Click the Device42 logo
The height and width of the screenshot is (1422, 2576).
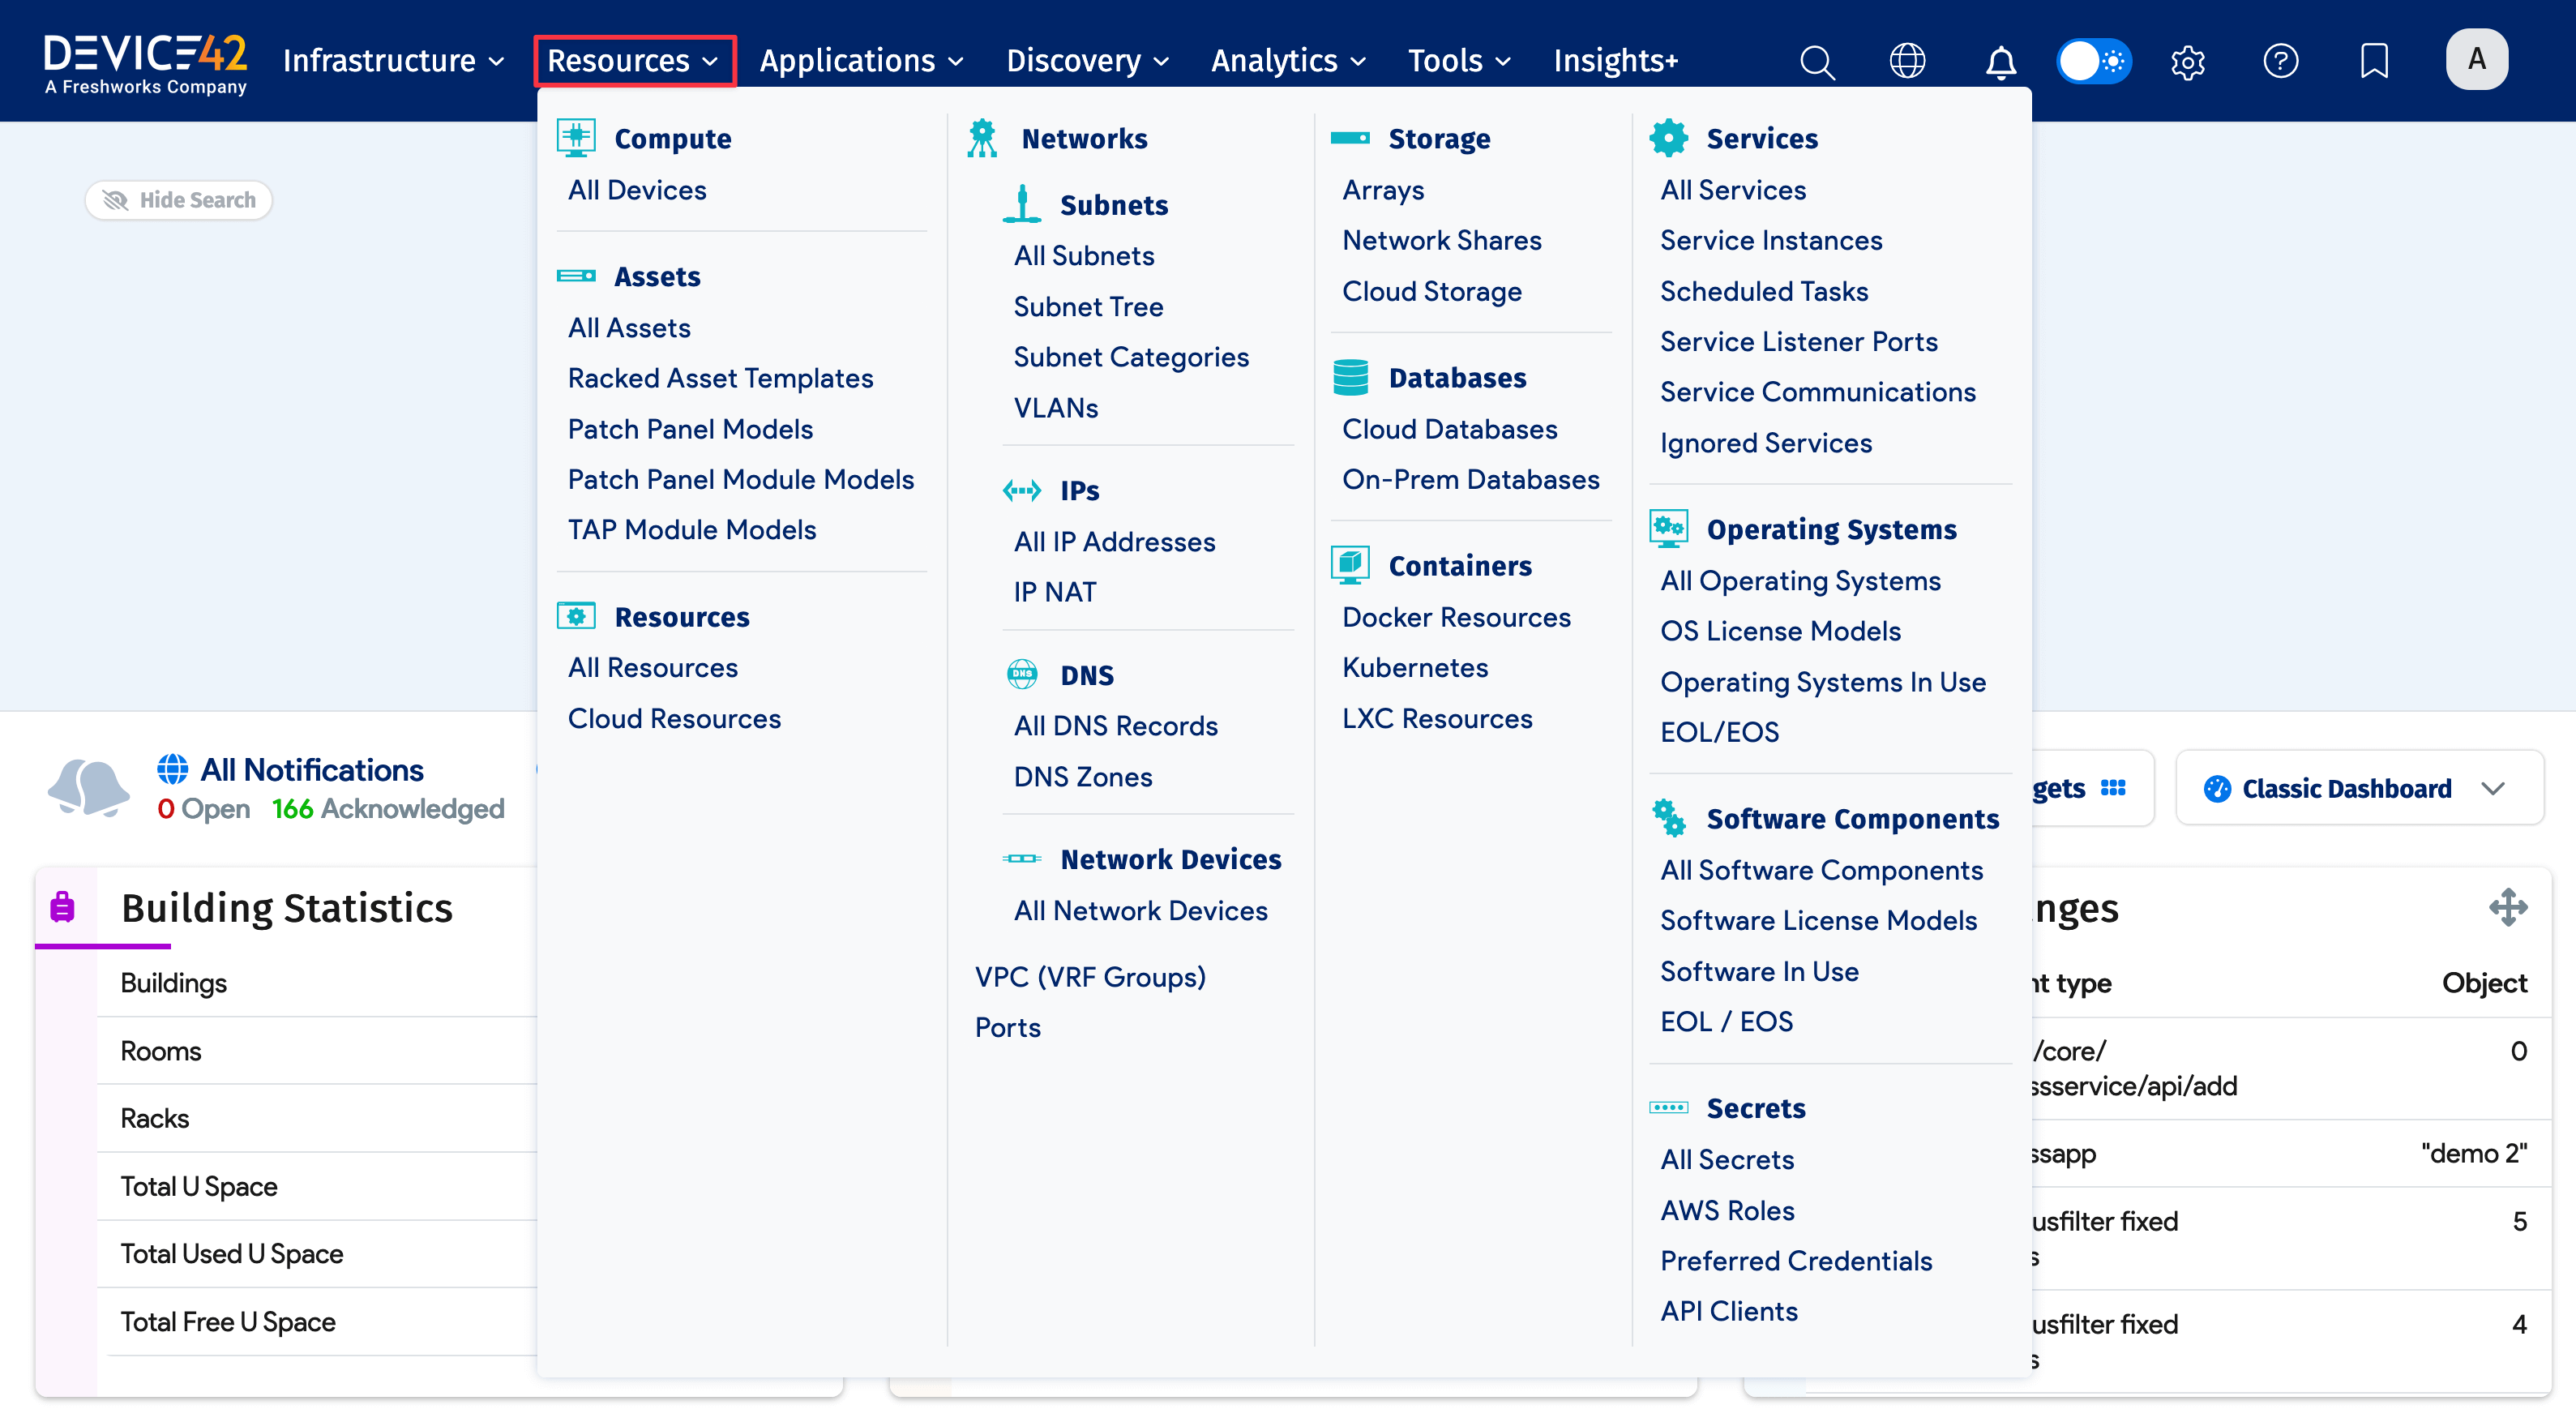coord(145,63)
